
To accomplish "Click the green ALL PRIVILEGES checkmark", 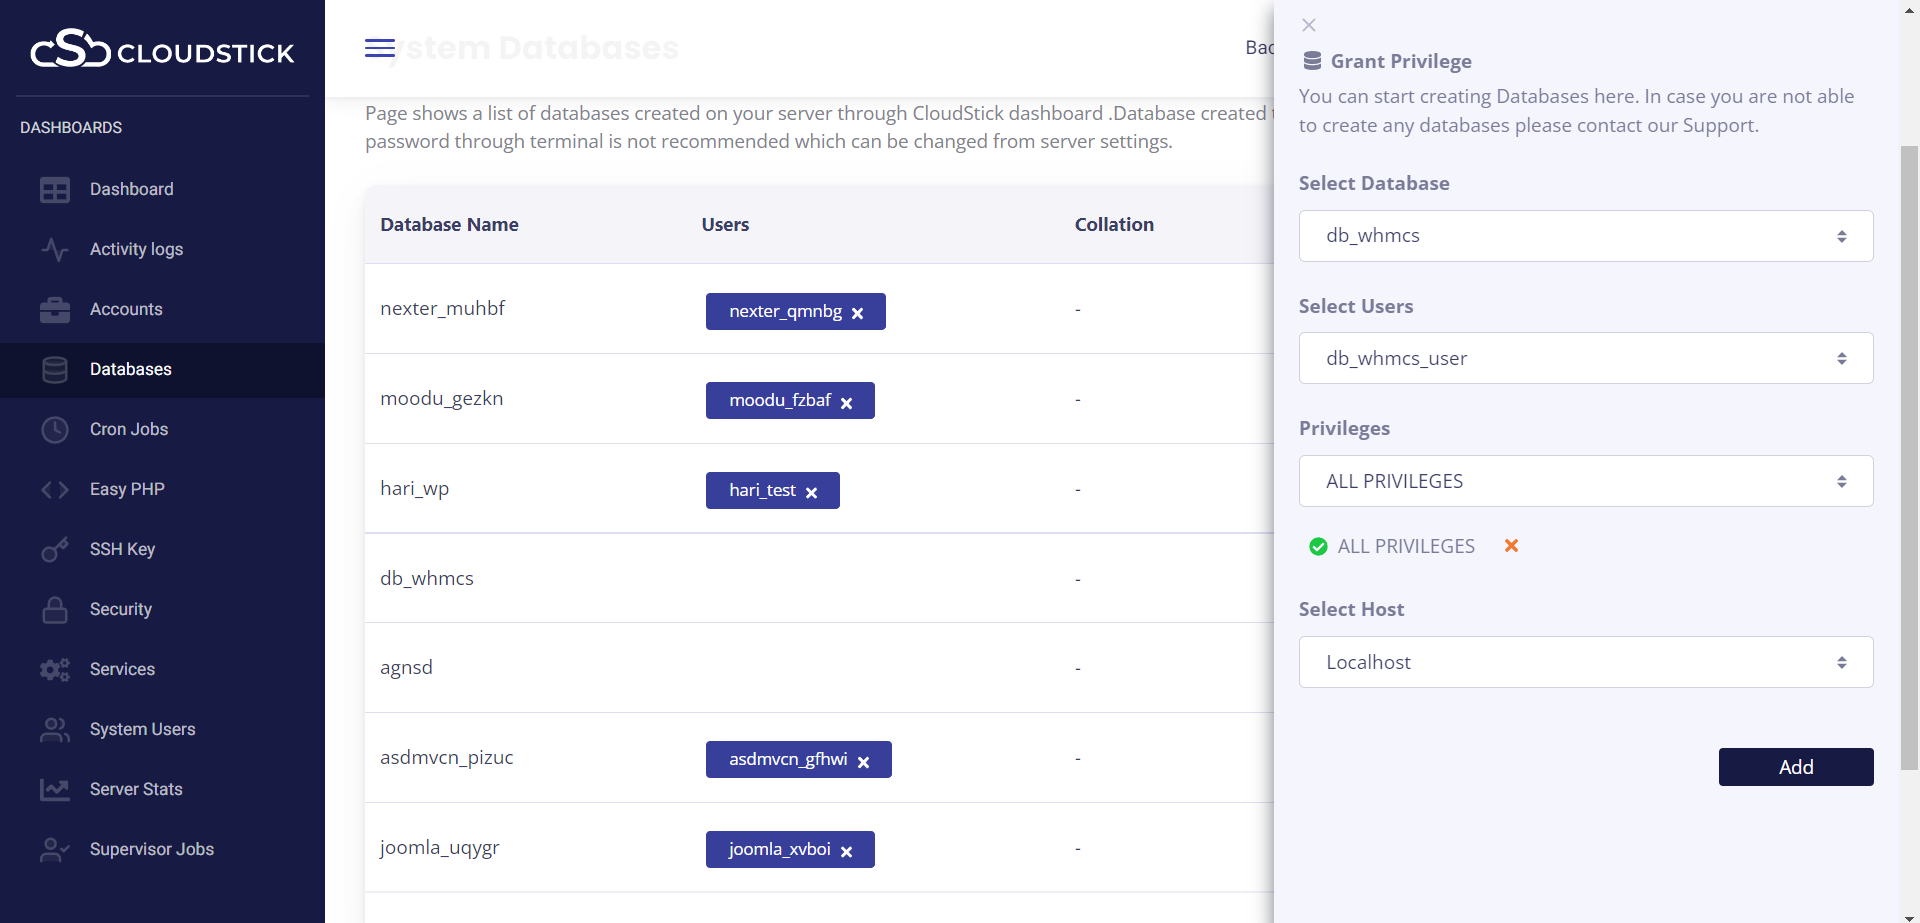I will [1318, 547].
